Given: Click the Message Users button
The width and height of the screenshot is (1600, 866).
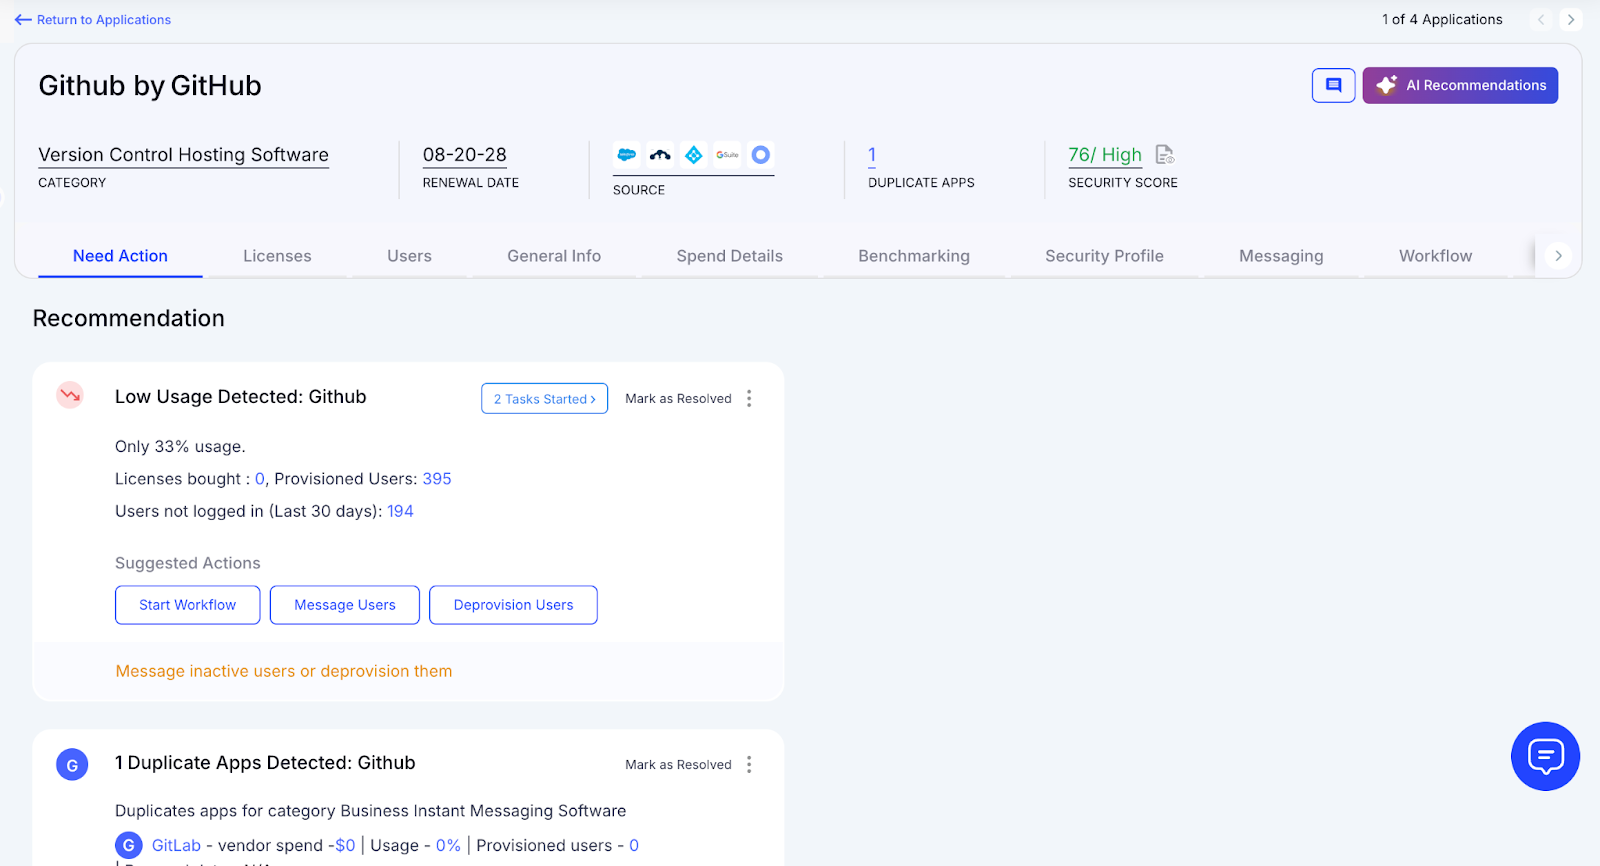Looking at the screenshot, I should click(x=345, y=605).
